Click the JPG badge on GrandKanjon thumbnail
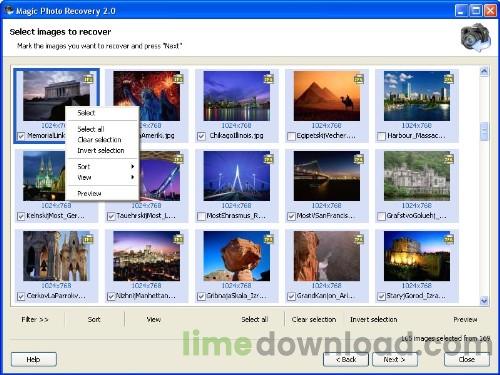Screen dimensions: 500x375 click(x=358, y=239)
